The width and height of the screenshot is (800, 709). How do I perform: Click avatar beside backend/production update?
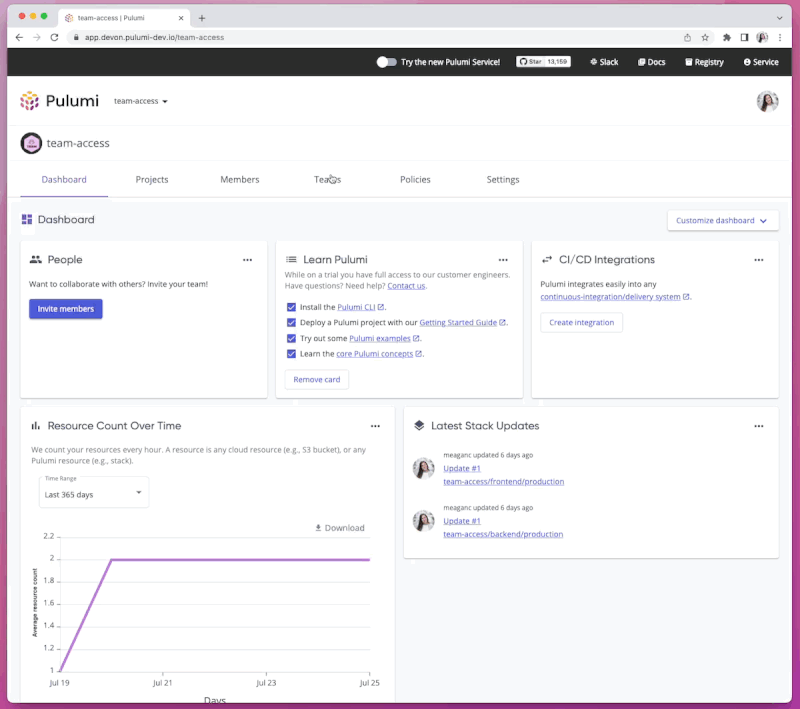pyautogui.click(x=423, y=521)
